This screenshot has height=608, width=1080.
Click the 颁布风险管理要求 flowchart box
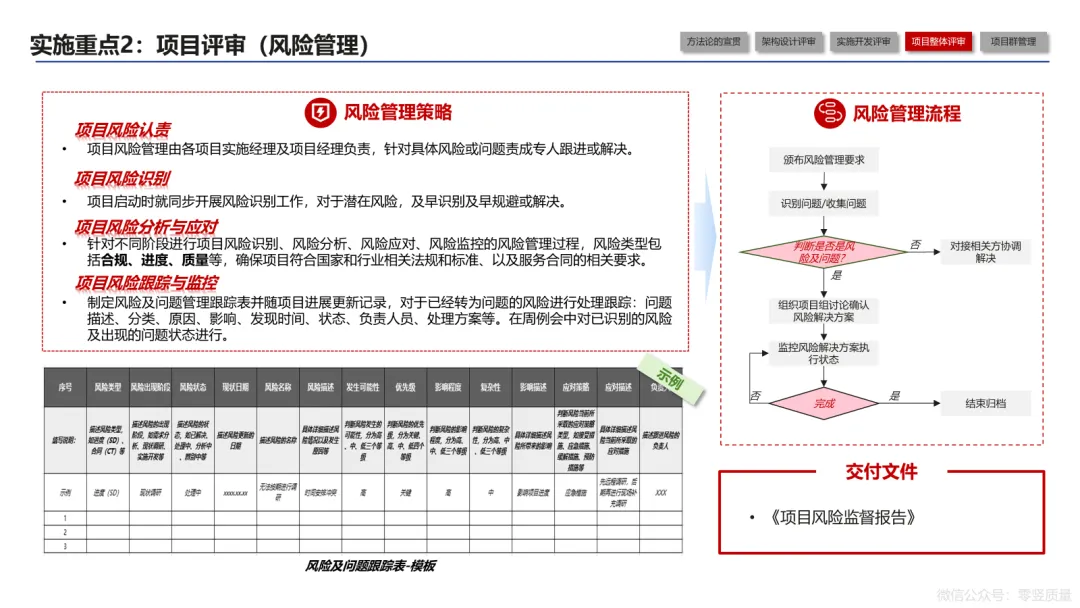click(x=824, y=160)
